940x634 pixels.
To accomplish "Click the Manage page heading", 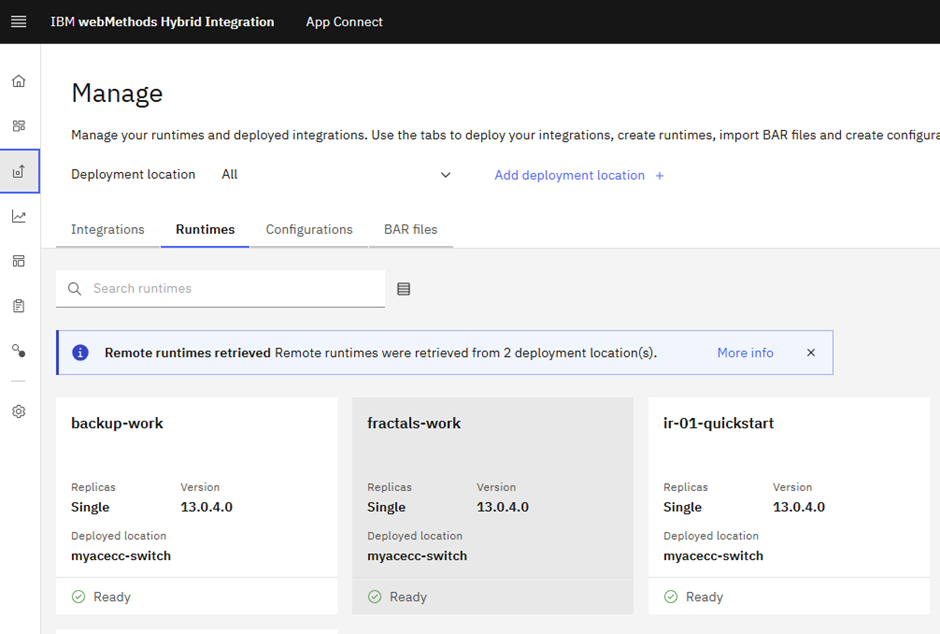I will coord(117,93).
